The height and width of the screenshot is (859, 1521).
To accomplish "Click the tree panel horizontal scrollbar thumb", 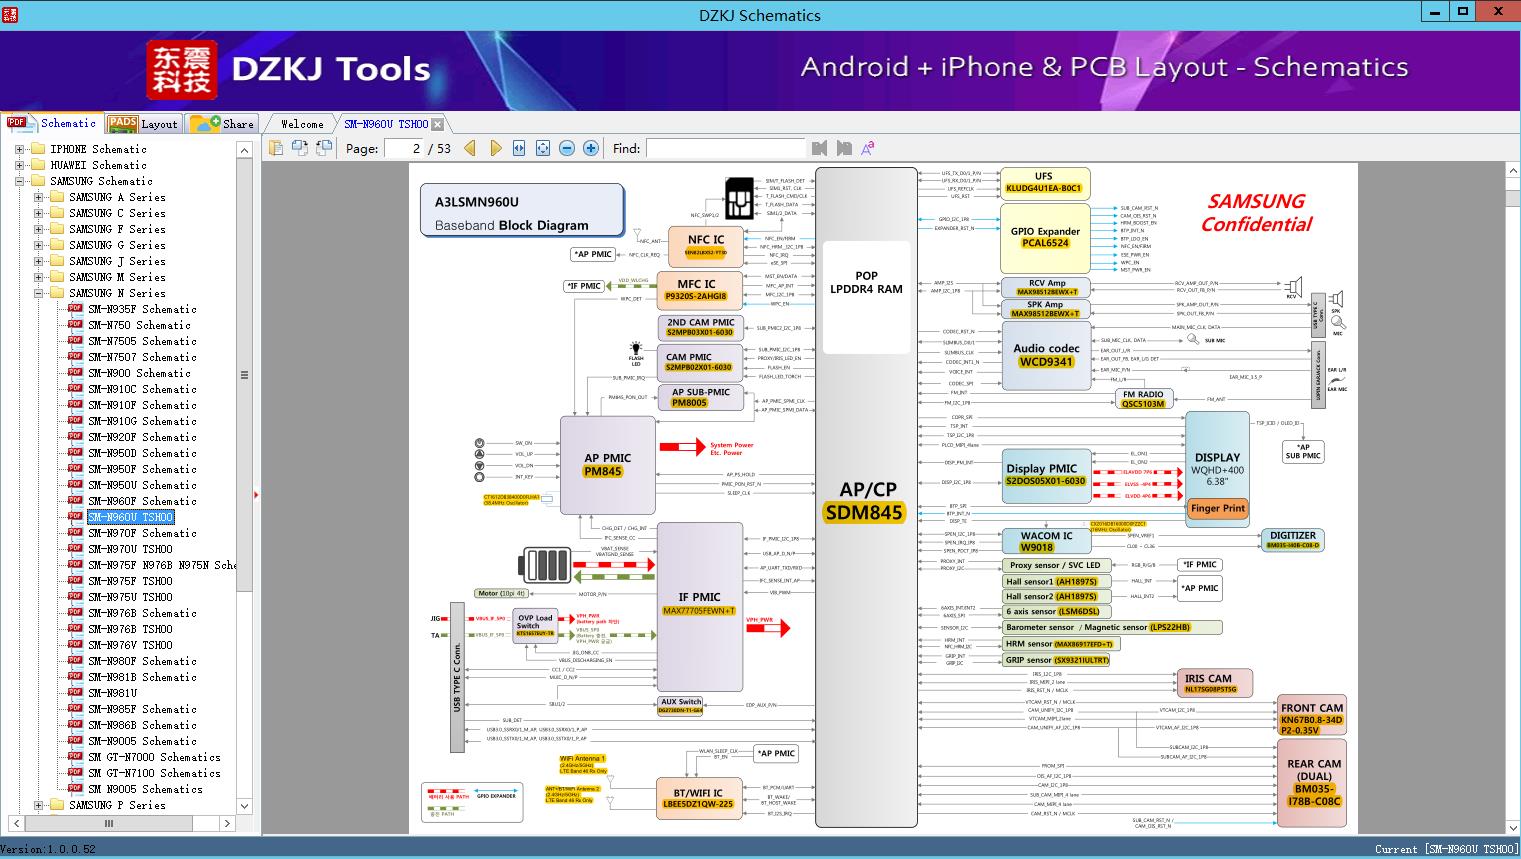I will 109,824.
